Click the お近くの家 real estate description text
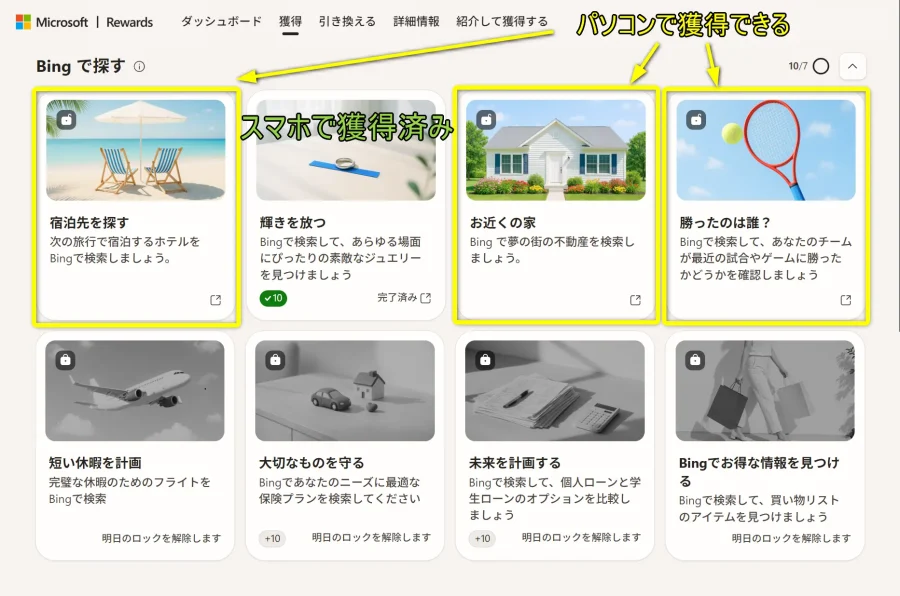The width and height of the screenshot is (900, 596). click(552, 250)
